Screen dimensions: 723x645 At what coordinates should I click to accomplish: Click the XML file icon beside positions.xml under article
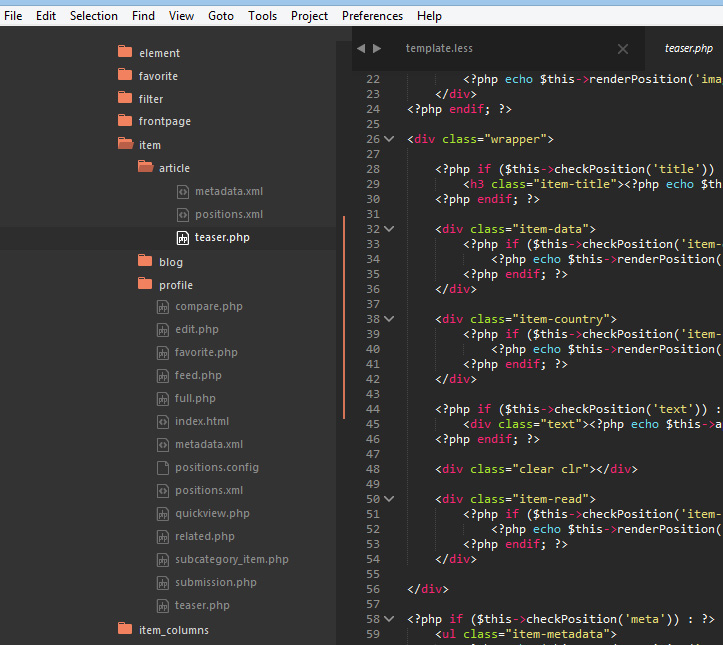pyautogui.click(x=183, y=214)
